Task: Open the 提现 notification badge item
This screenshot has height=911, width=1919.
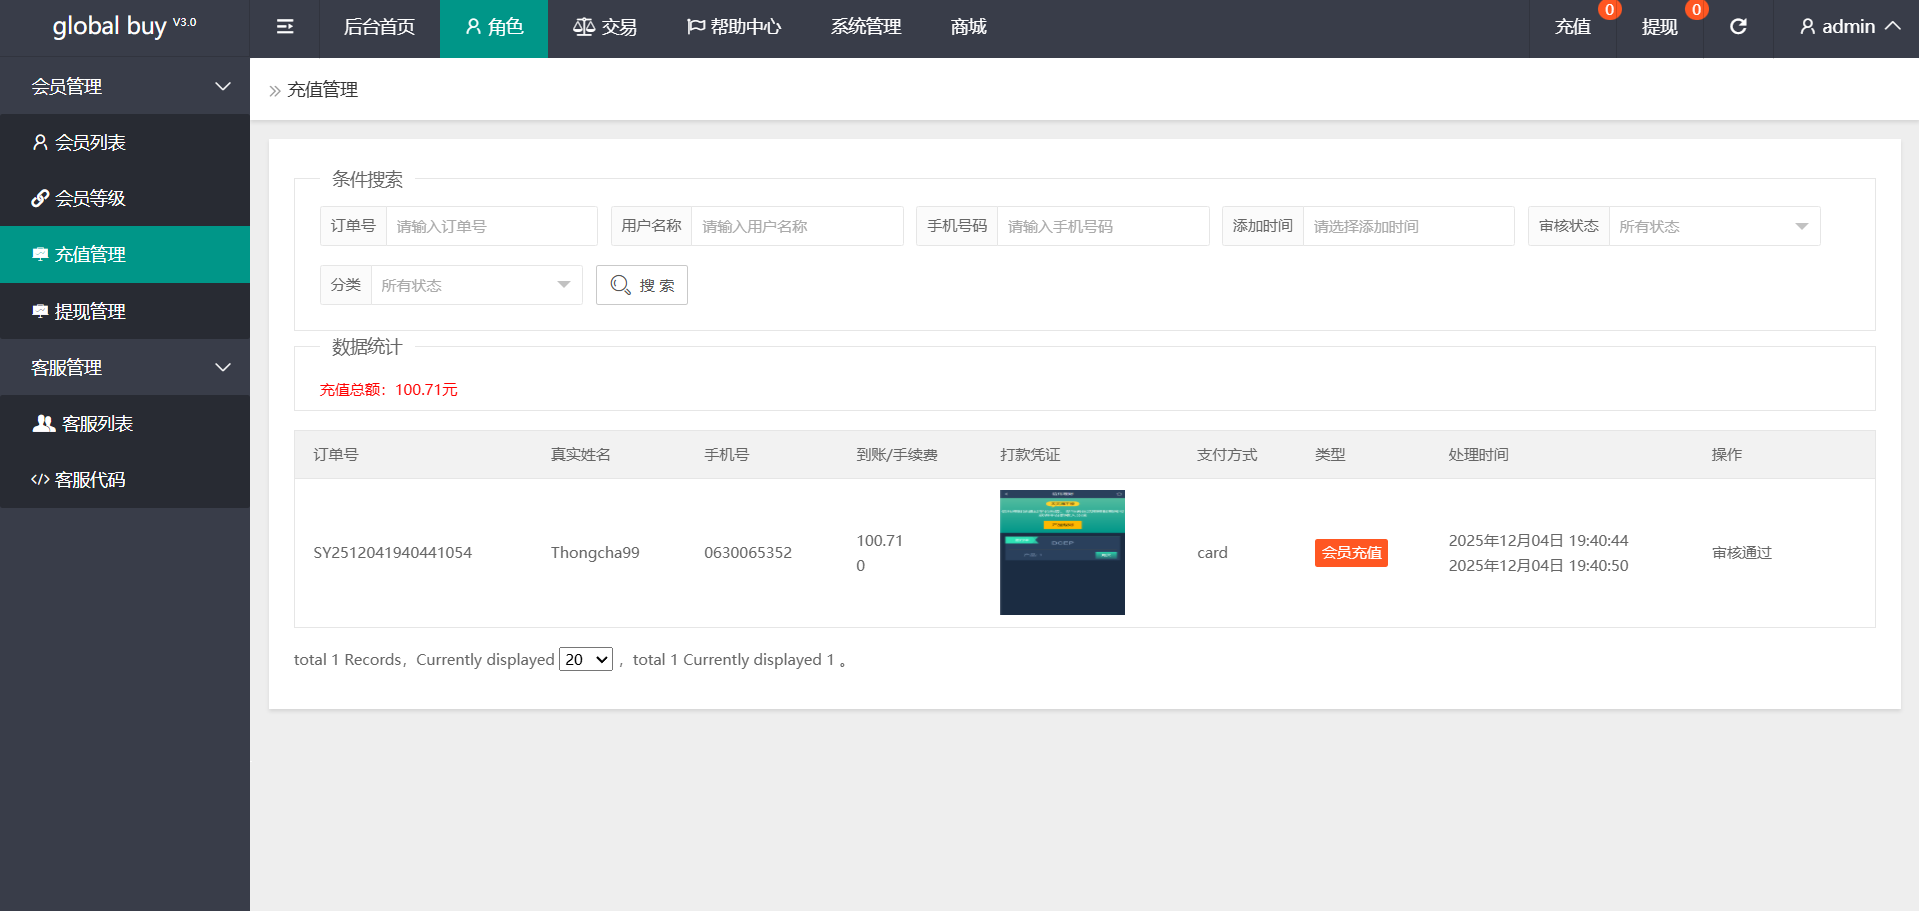Action: coord(1660,27)
